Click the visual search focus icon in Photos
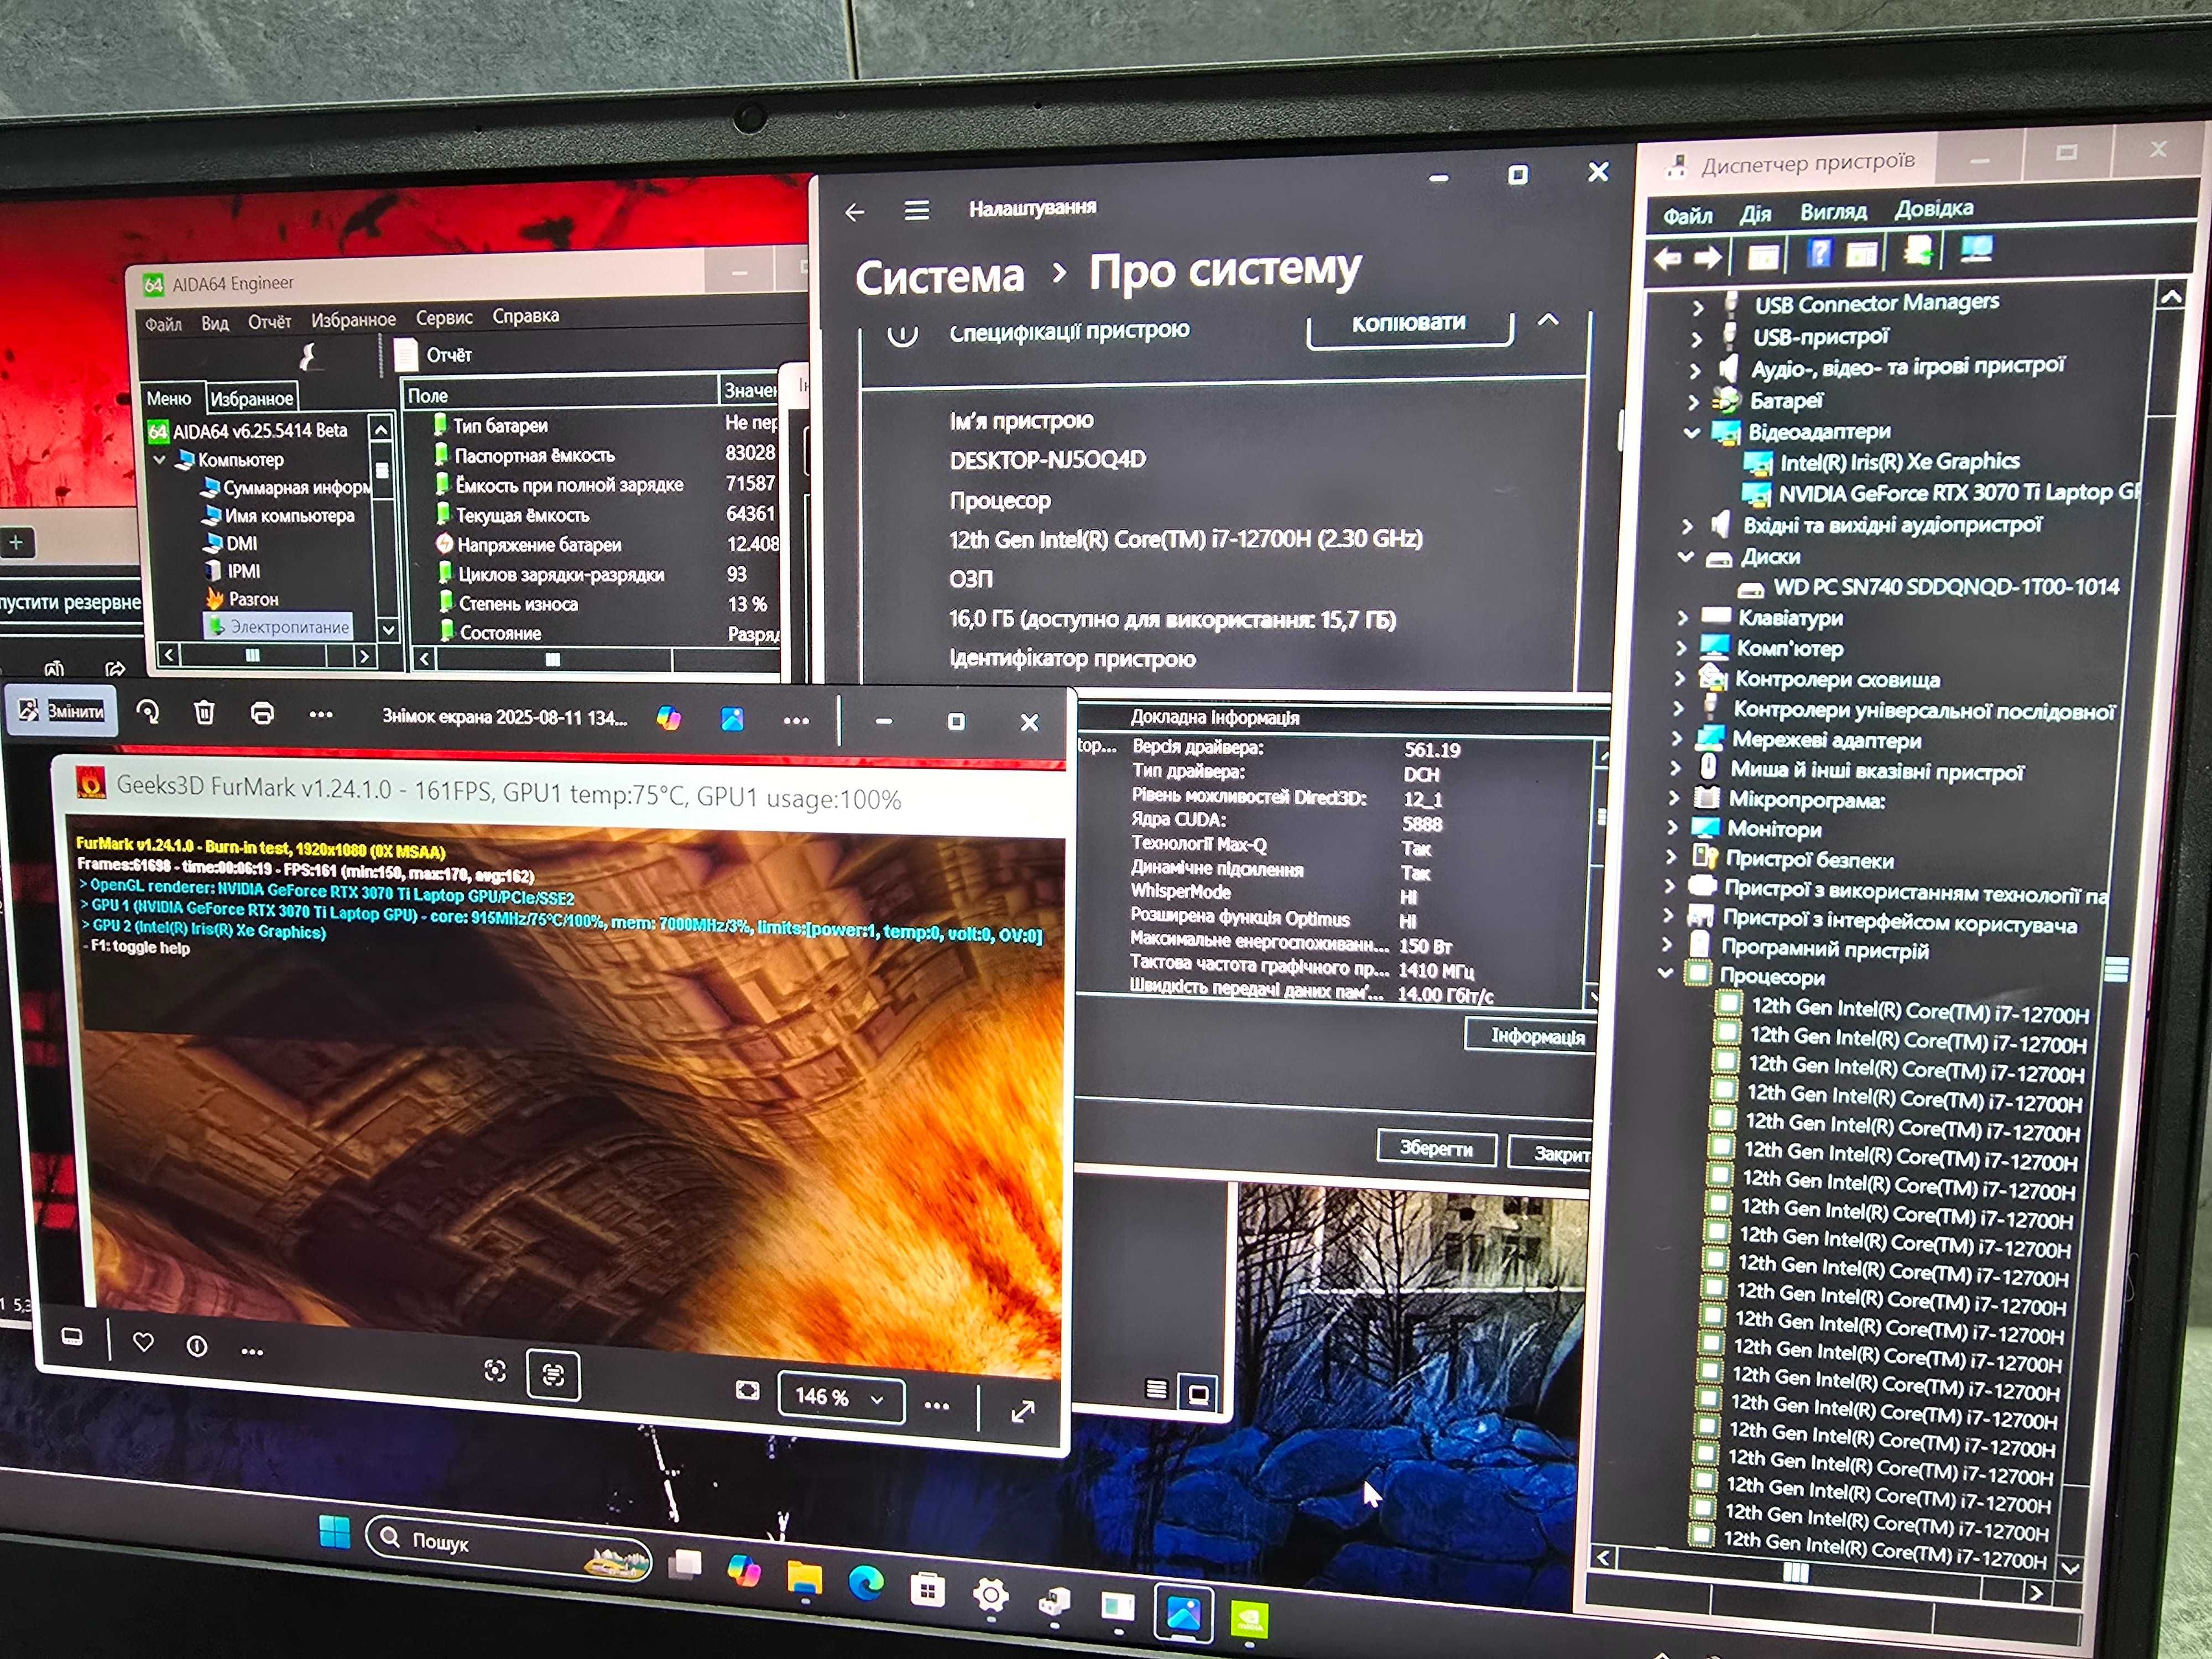The height and width of the screenshot is (1659, 2212). 495,1370
